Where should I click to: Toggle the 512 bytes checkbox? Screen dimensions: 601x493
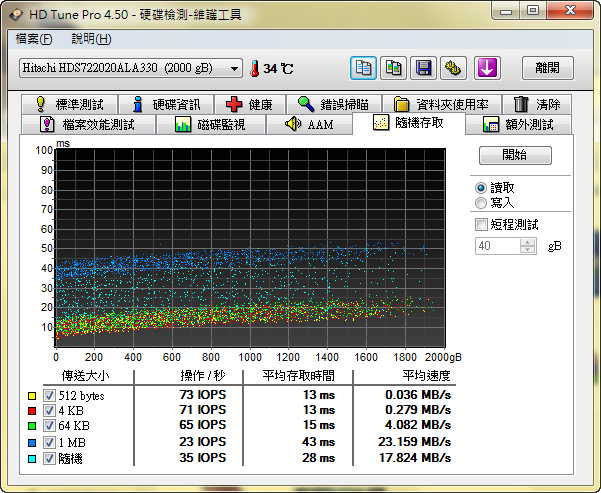(x=49, y=395)
